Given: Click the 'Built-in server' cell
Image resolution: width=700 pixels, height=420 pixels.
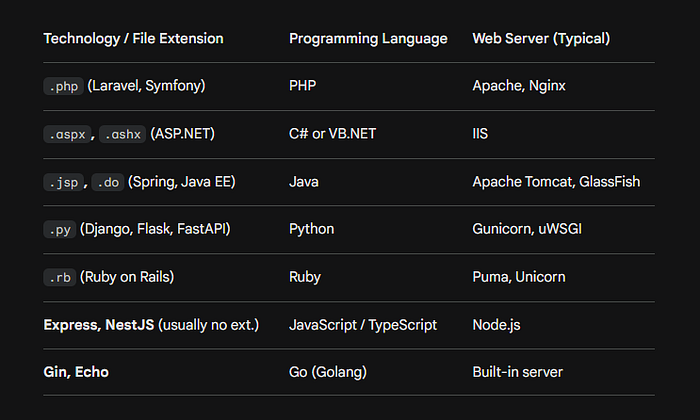Looking at the screenshot, I should coord(517,372).
